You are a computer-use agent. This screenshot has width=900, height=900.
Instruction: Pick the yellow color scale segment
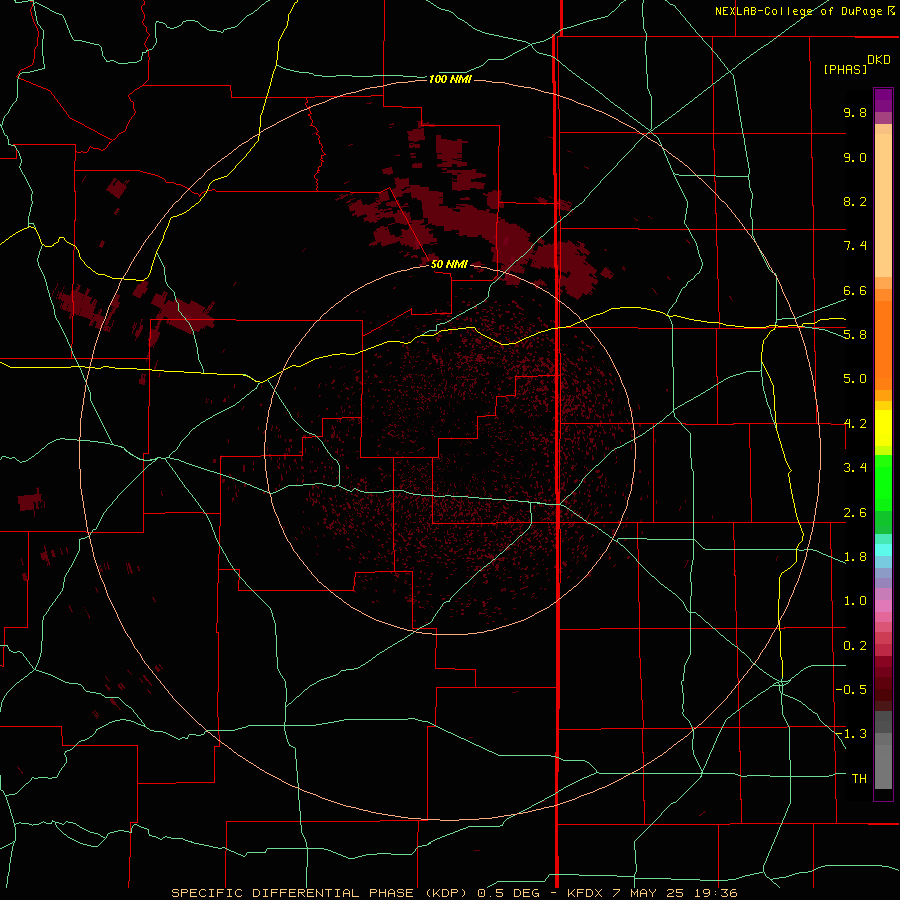[x=883, y=428]
